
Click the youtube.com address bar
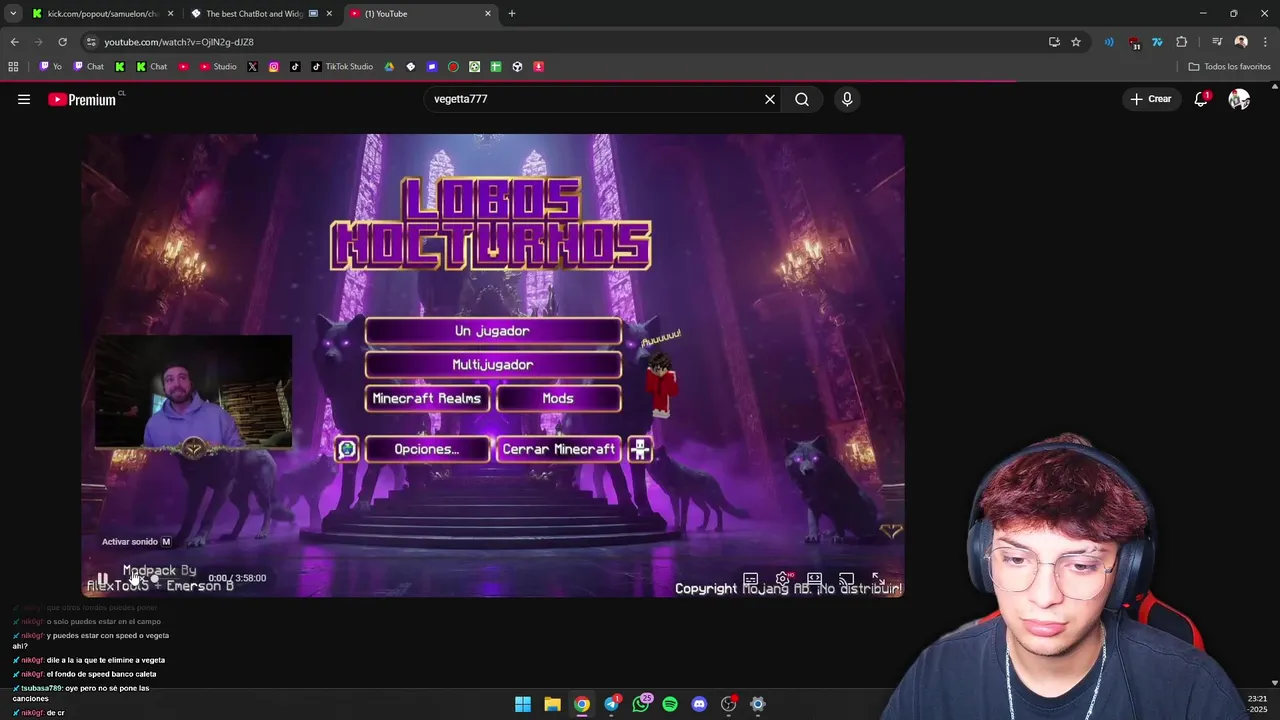click(560, 42)
